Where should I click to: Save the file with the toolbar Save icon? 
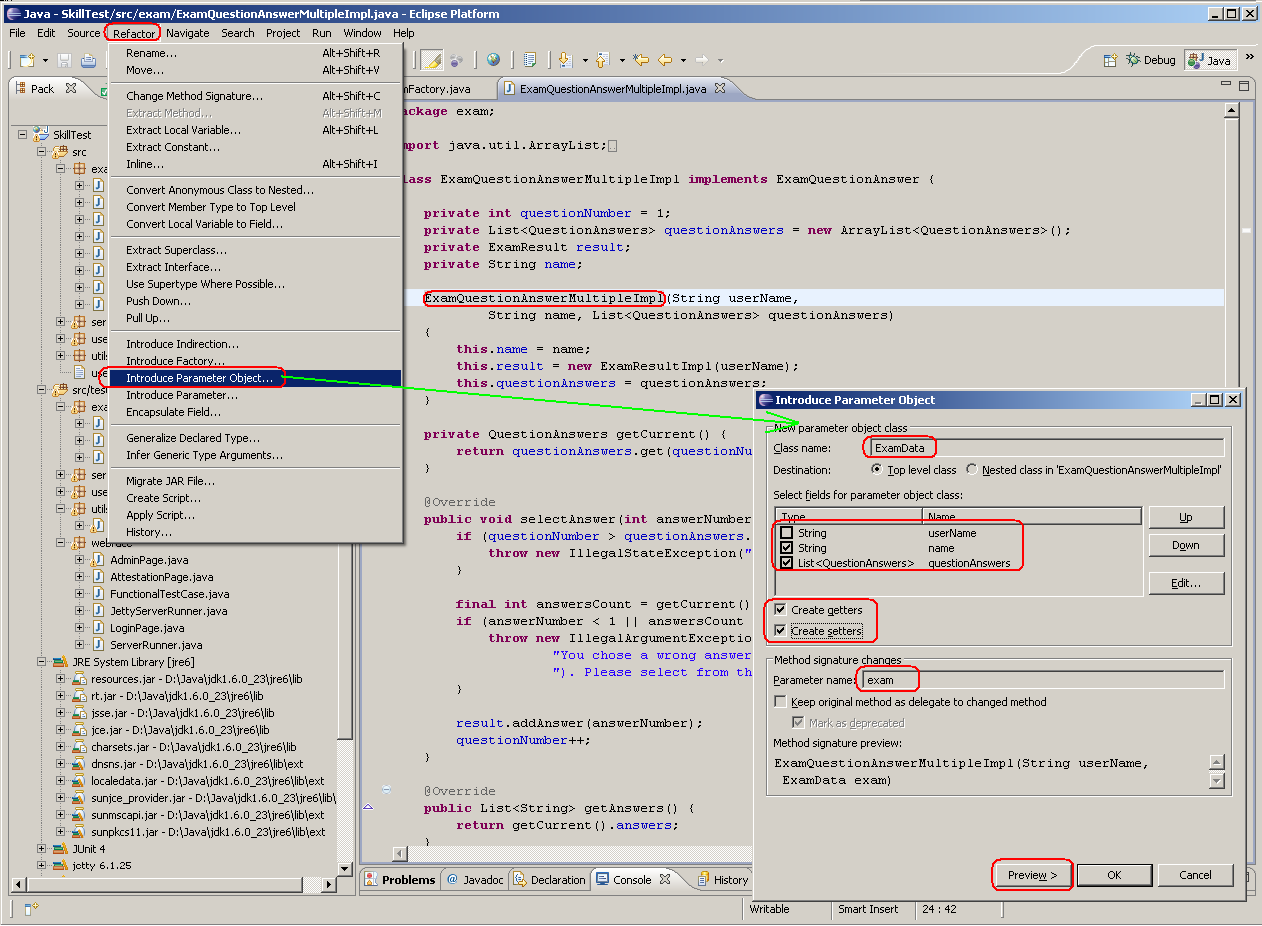tap(62, 60)
